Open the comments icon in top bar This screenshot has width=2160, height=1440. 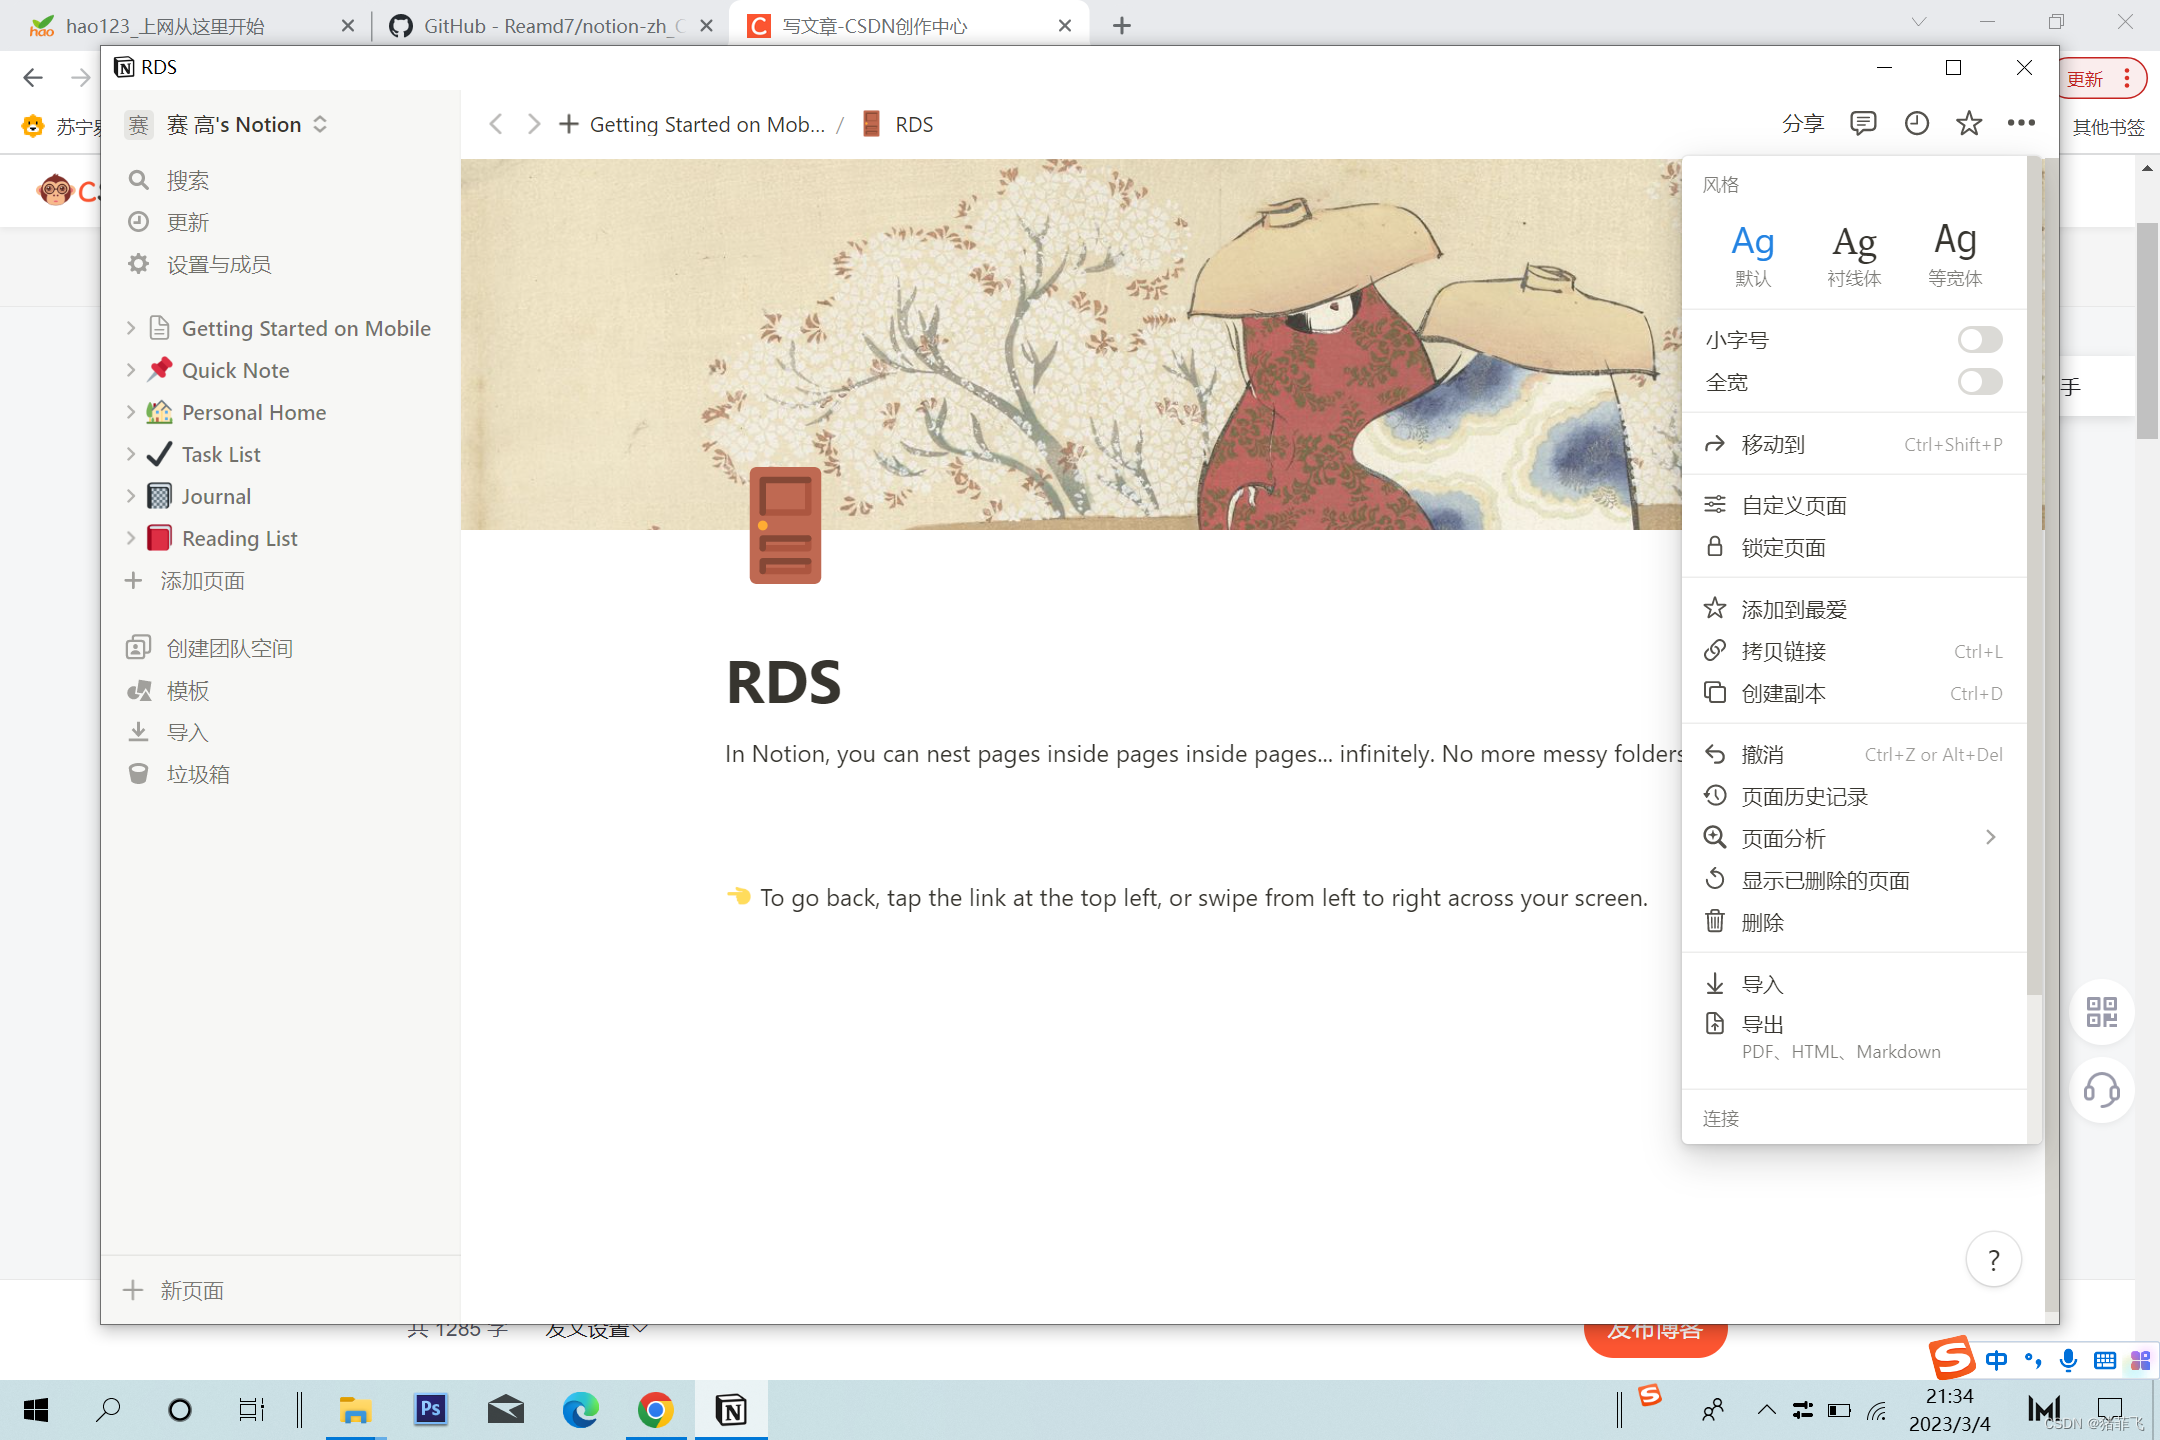point(1863,124)
